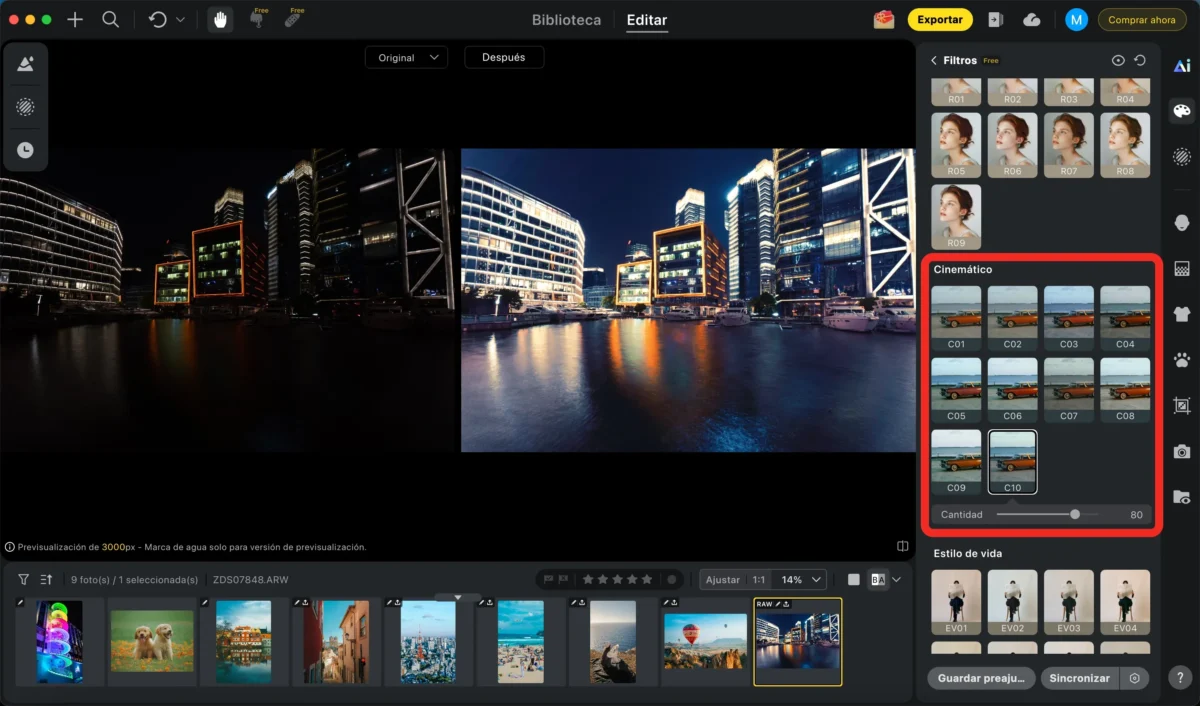Image resolution: width=1200 pixels, height=706 pixels.
Task: Toggle the before/after compare view button
Action: click(878, 580)
